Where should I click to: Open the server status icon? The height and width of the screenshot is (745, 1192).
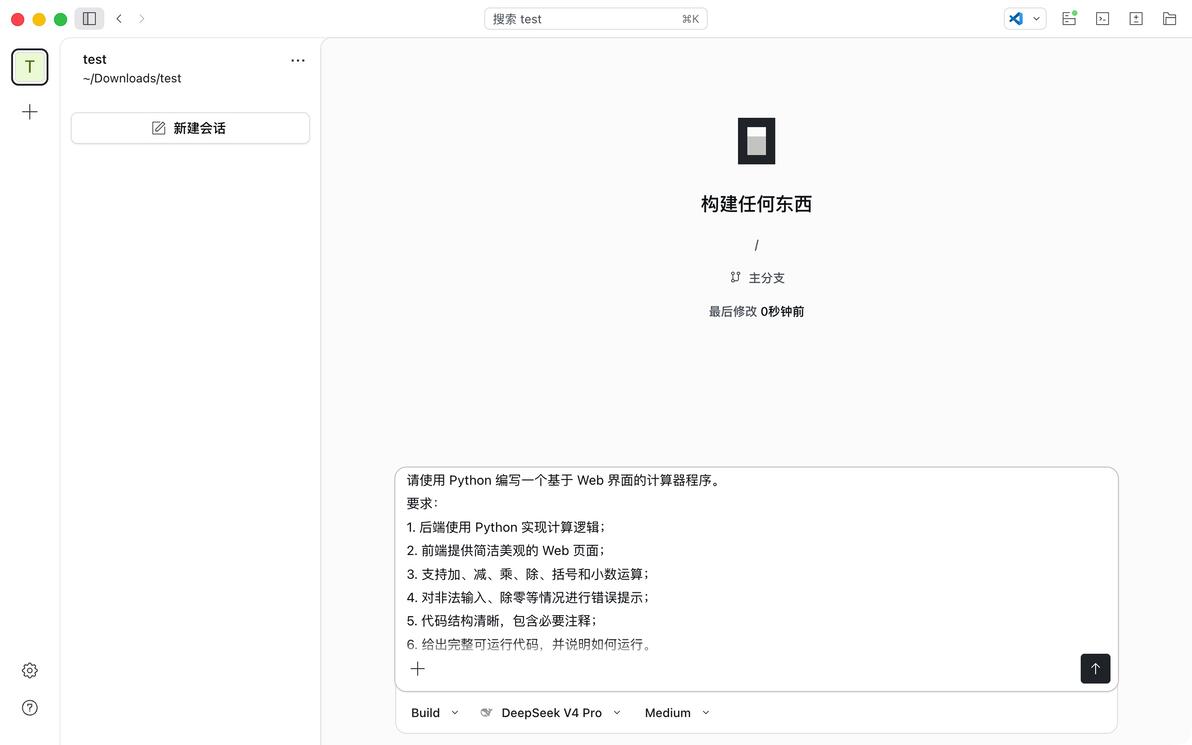coord(1069,19)
